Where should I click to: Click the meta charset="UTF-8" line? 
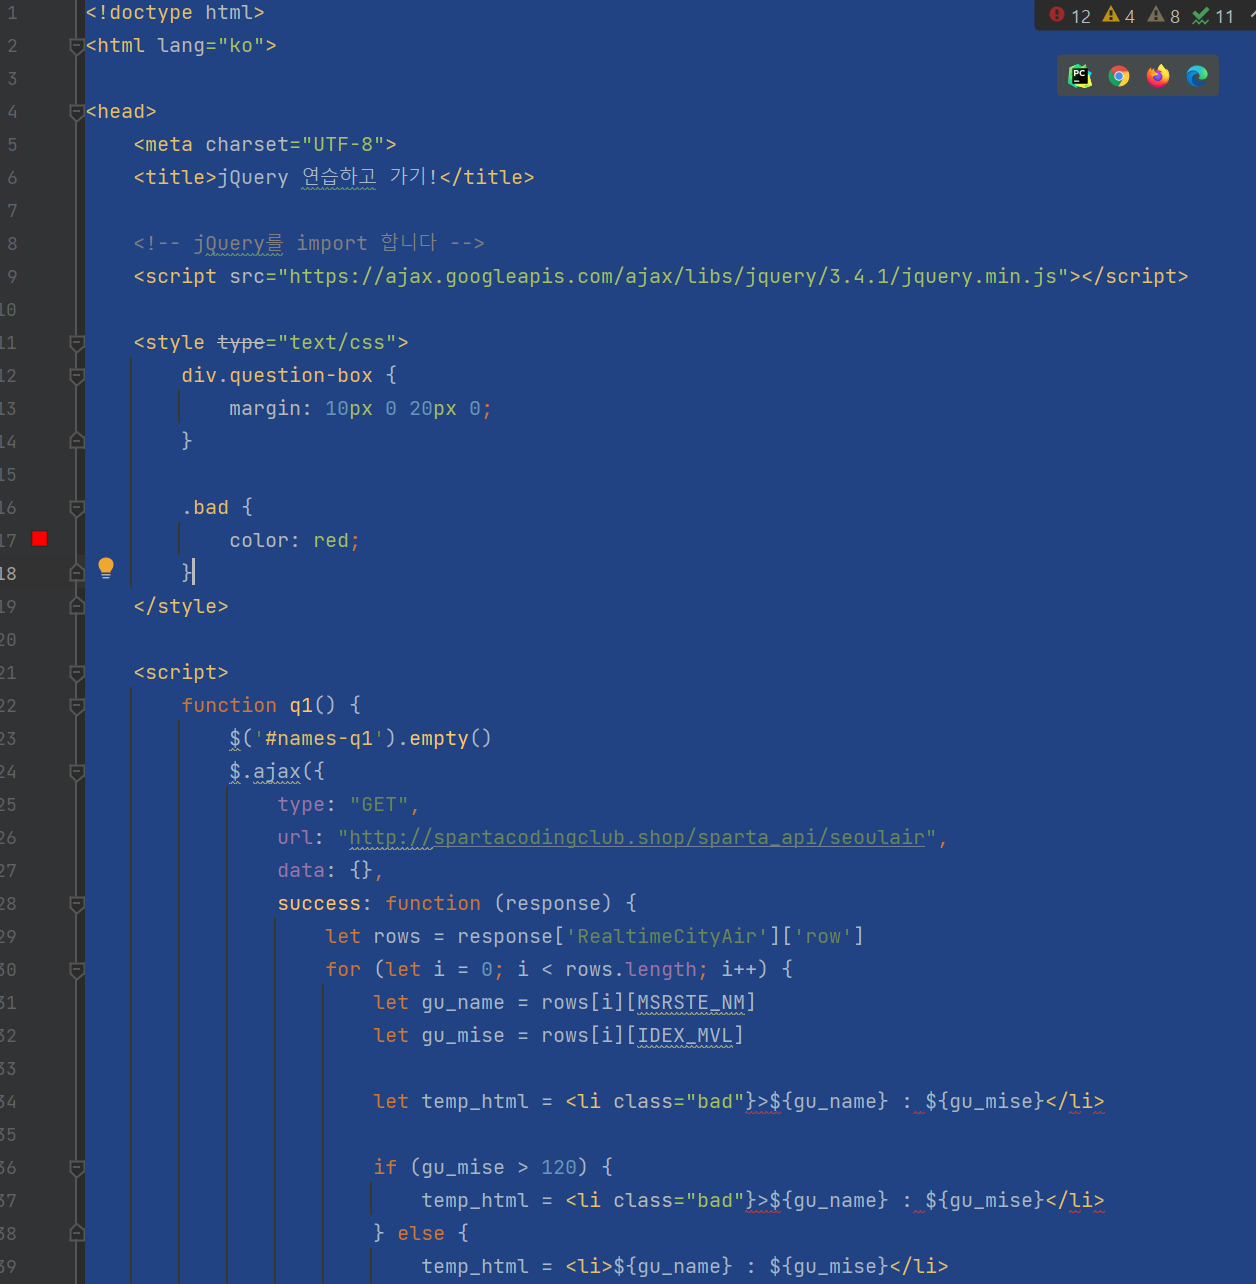265,145
